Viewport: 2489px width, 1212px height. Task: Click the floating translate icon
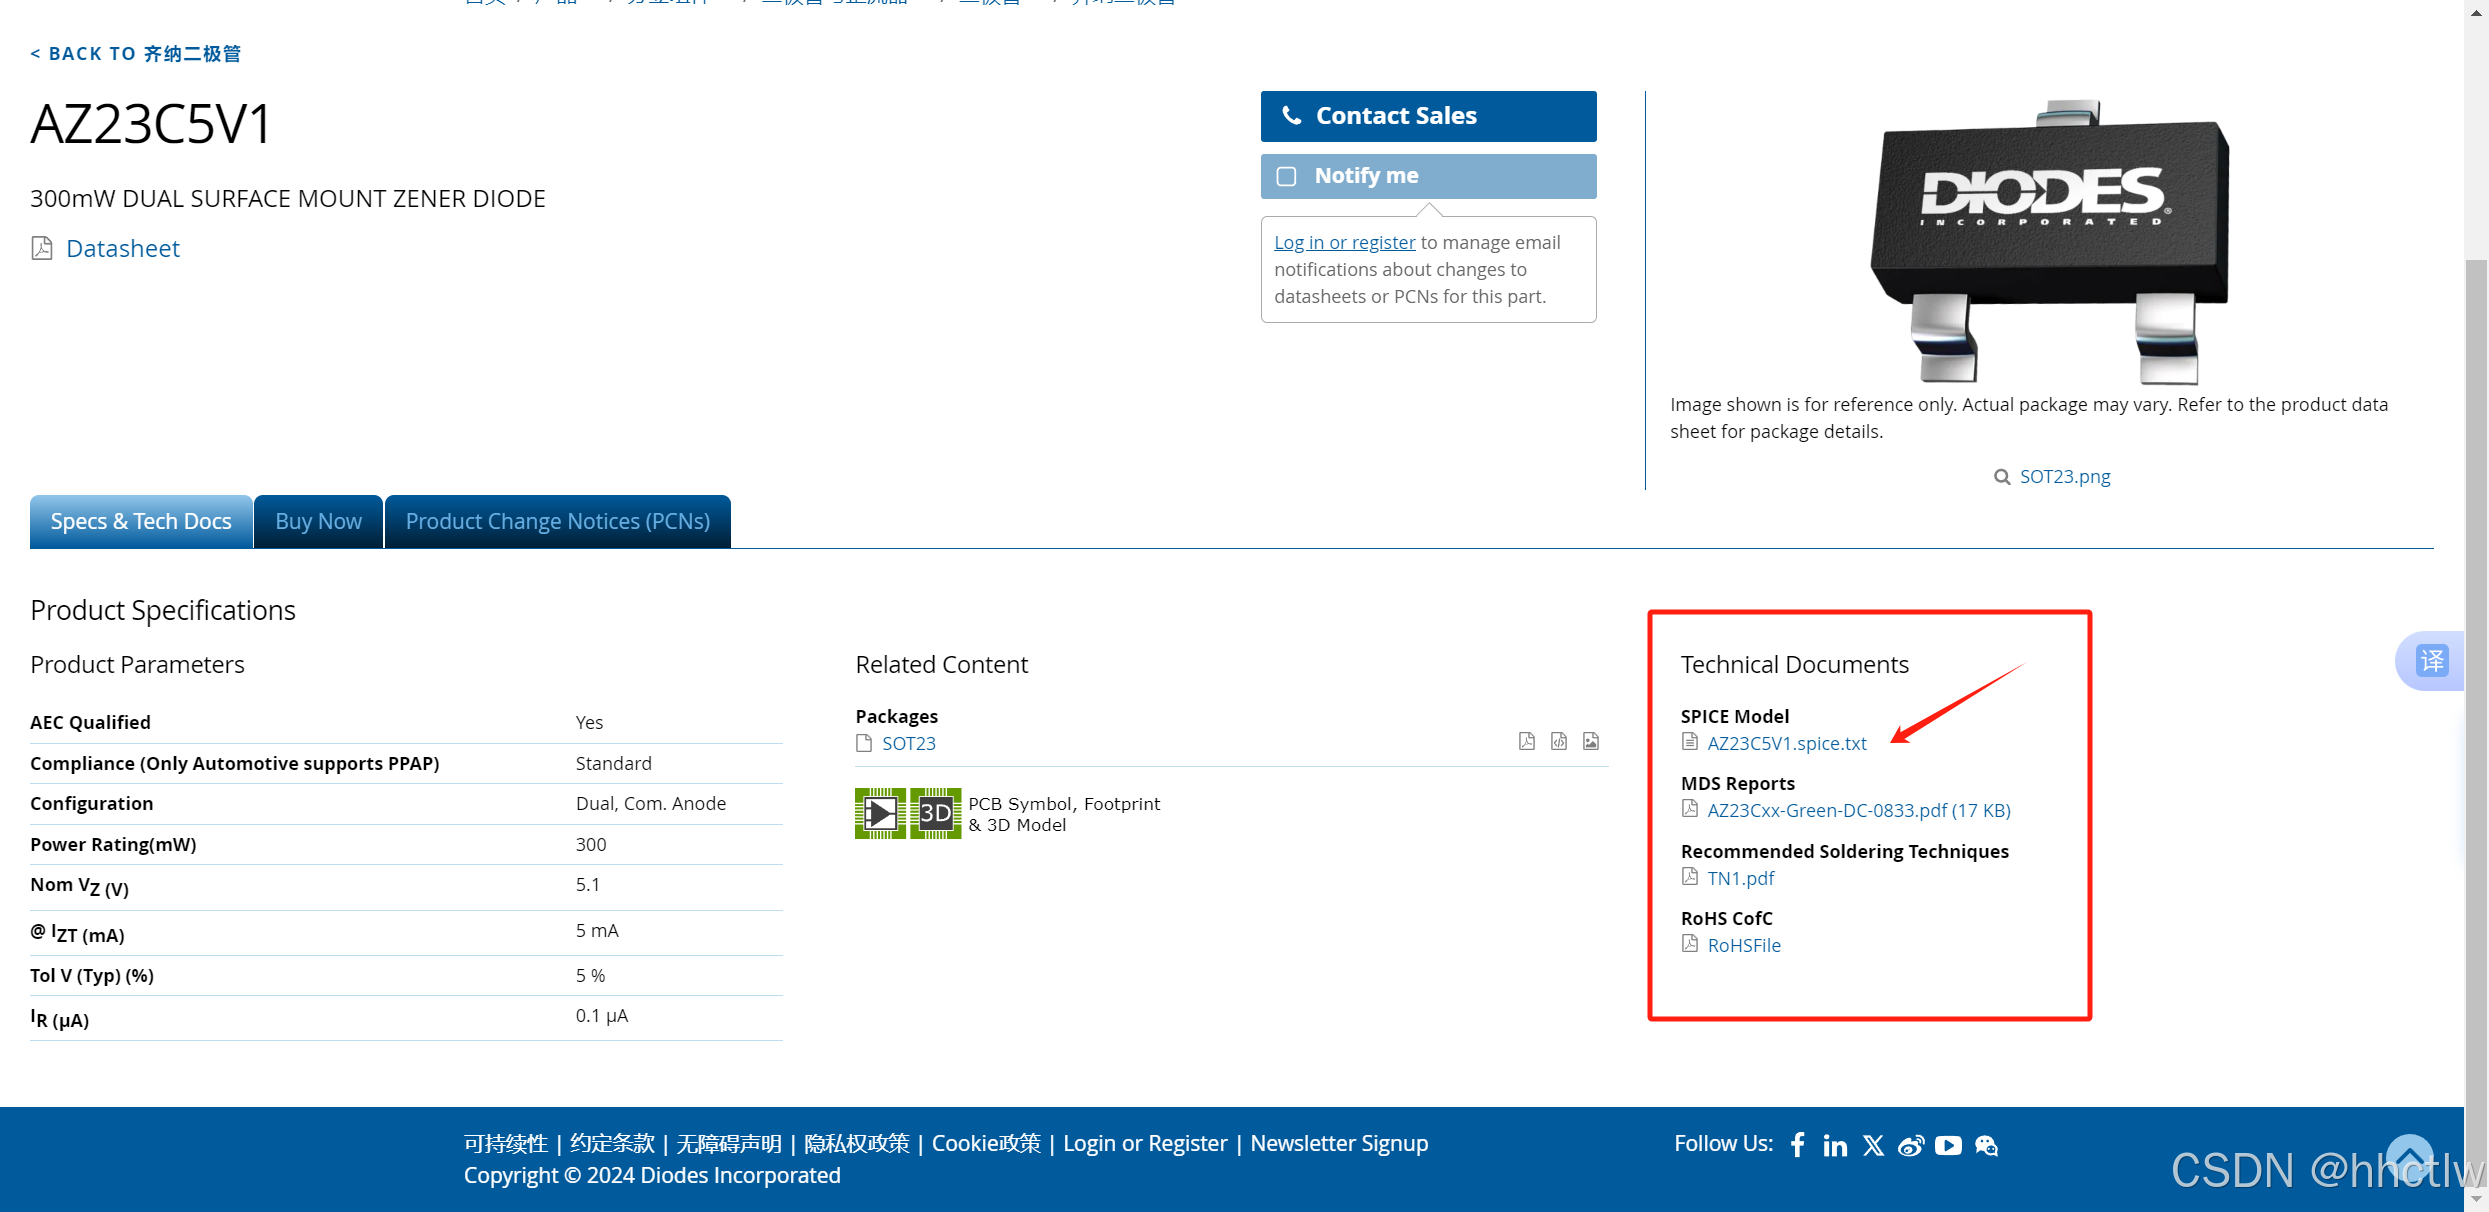tap(2432, 661)
